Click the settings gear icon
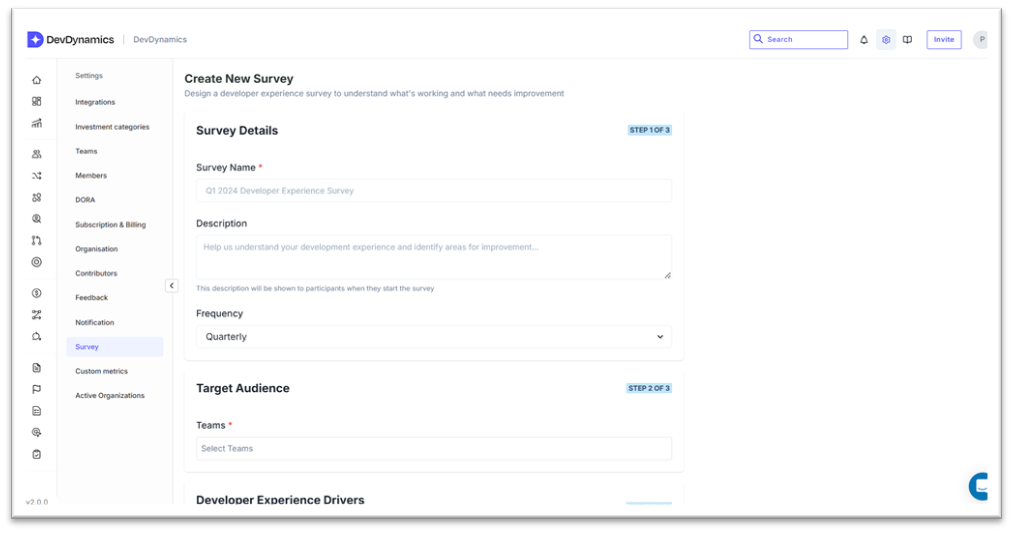This screenshot has width=1013, height=533. 886,40
